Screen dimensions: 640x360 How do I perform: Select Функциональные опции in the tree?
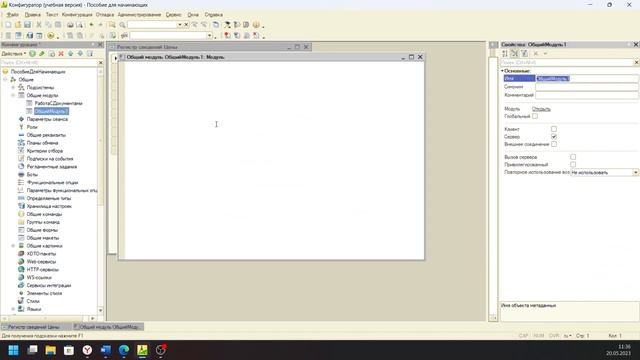[x=52, y=182]
